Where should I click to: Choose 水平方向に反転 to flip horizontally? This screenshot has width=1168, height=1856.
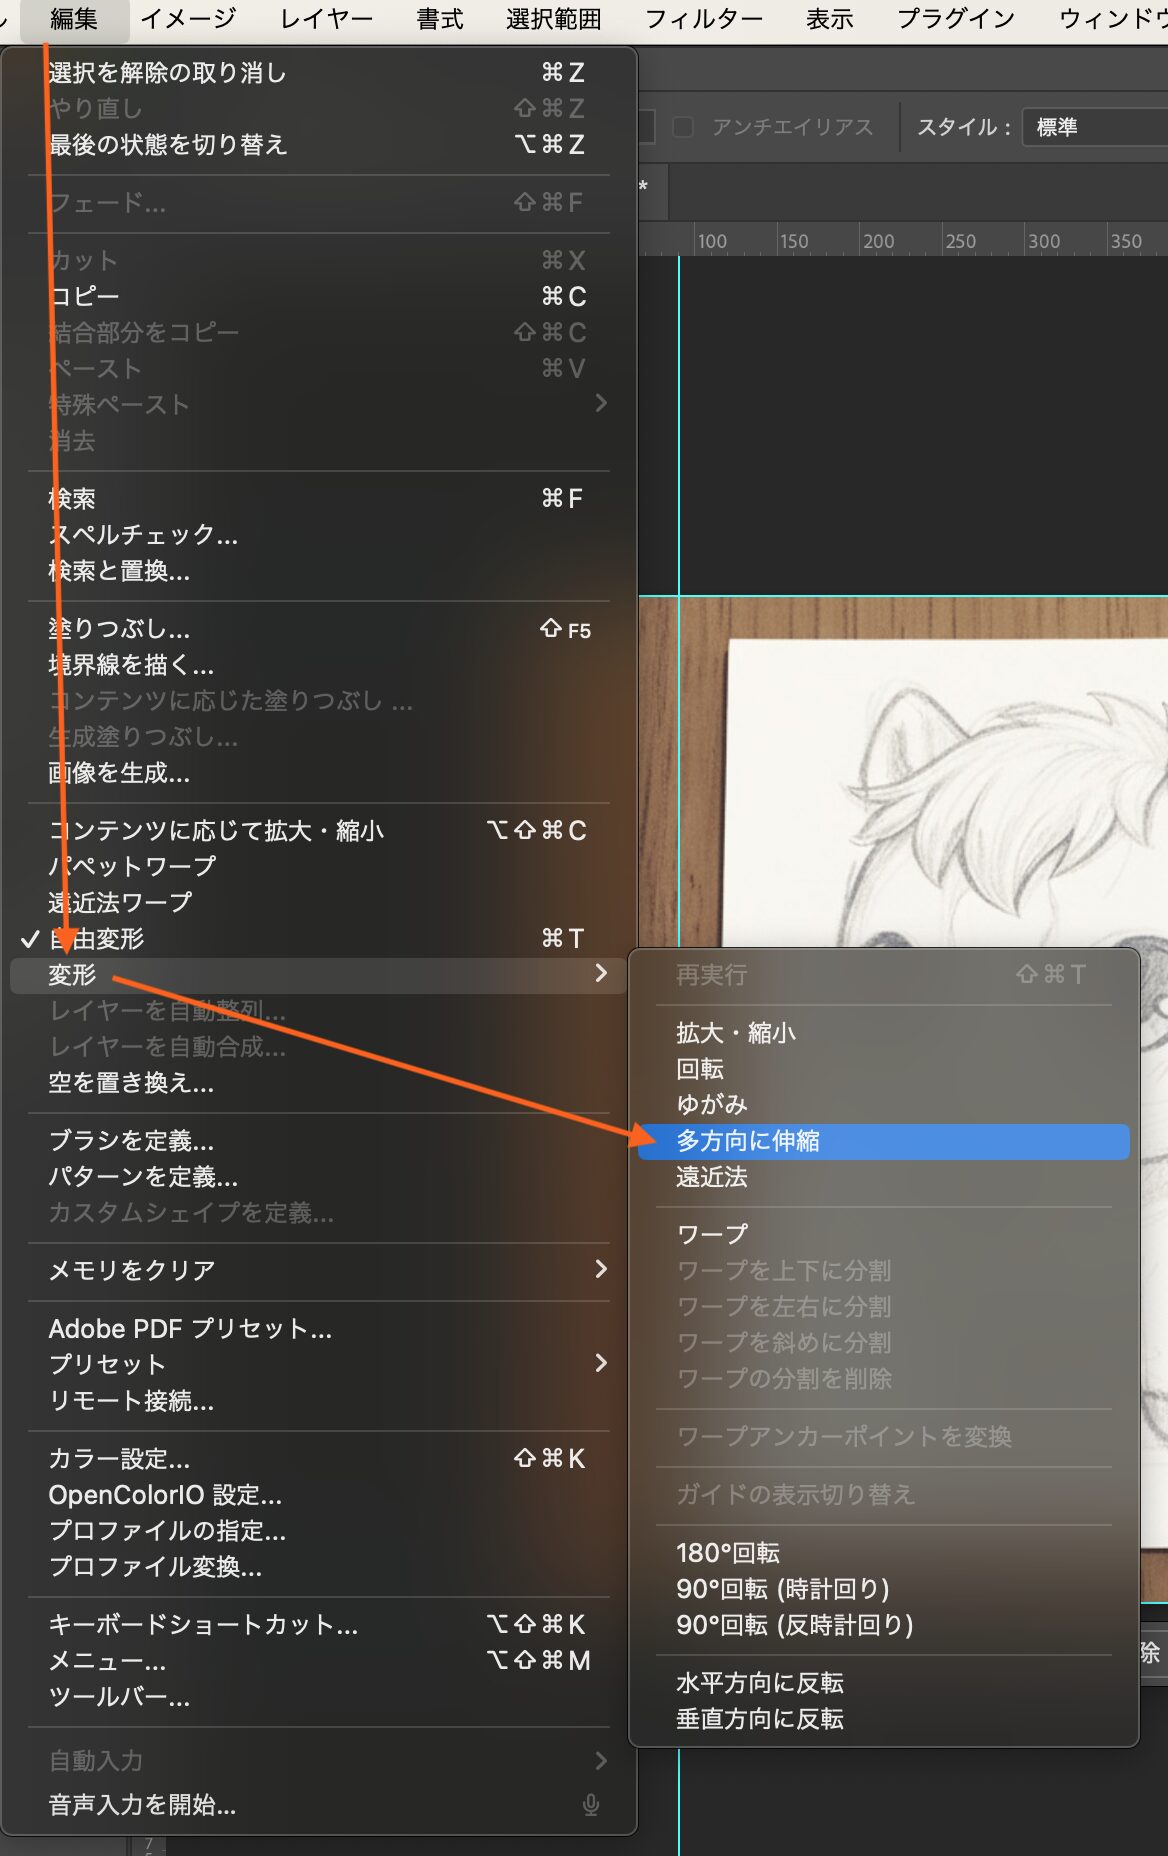760,1683
